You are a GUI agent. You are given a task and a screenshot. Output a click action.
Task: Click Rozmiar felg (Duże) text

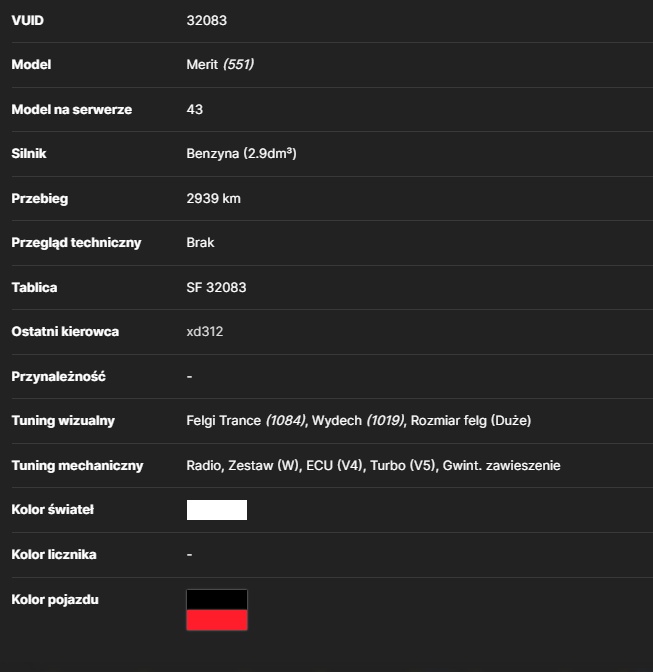[471, 420]
